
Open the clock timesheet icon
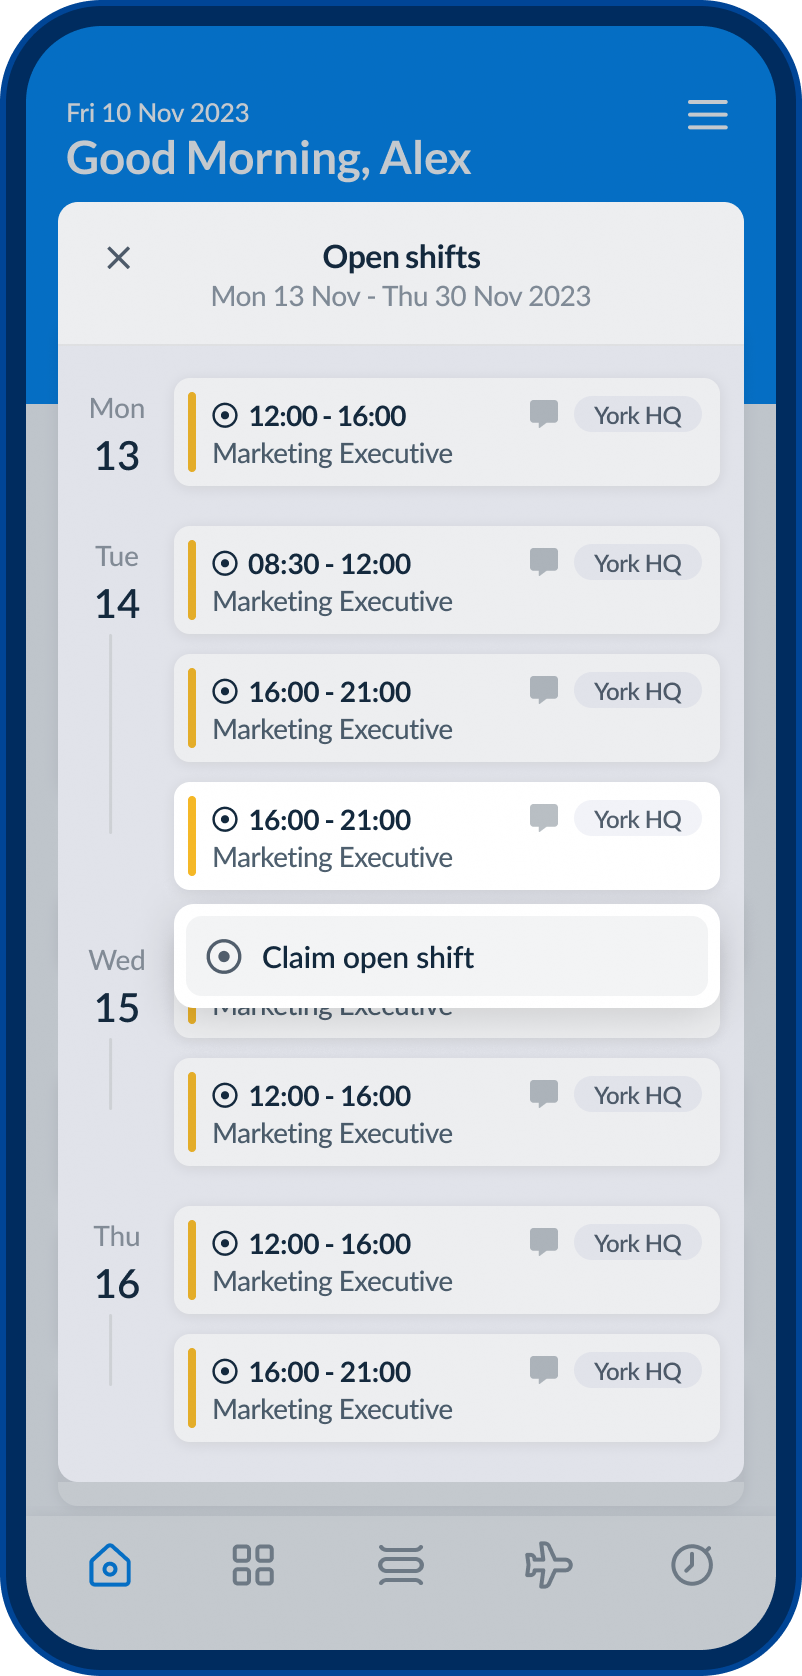pos(692,1565)
